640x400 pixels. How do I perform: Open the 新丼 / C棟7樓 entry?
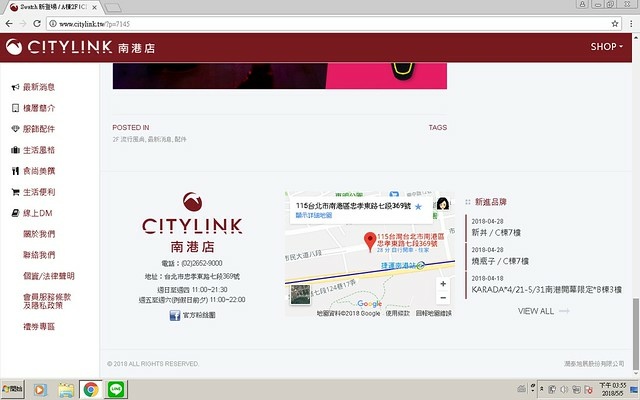click(x=496, y=233)
